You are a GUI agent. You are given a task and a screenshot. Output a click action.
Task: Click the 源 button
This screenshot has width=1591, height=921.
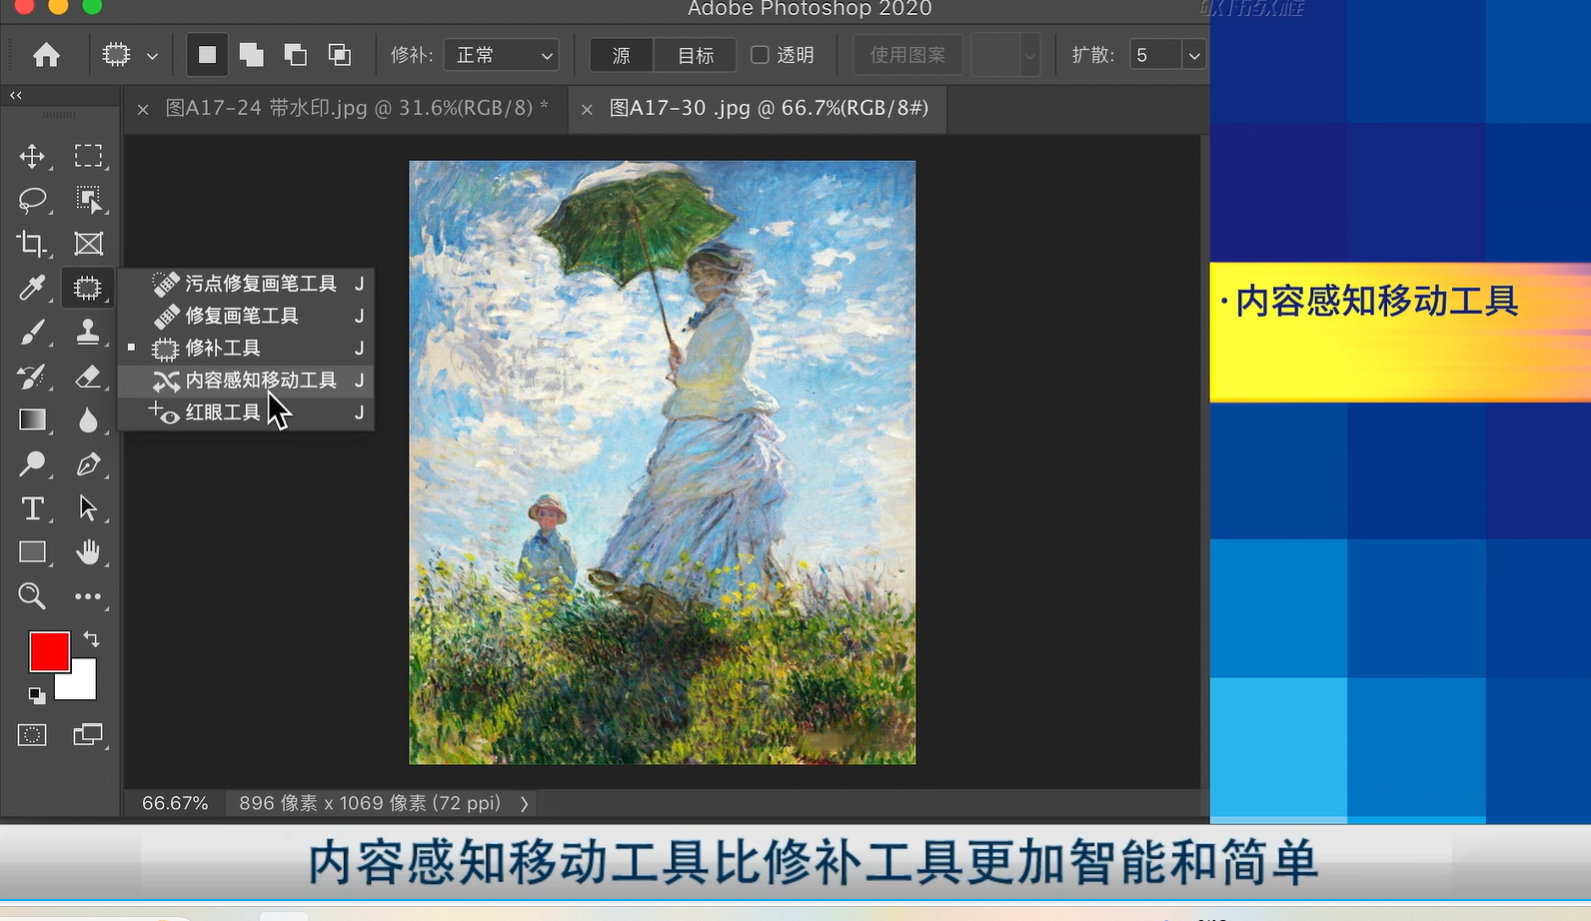(621, 55)
